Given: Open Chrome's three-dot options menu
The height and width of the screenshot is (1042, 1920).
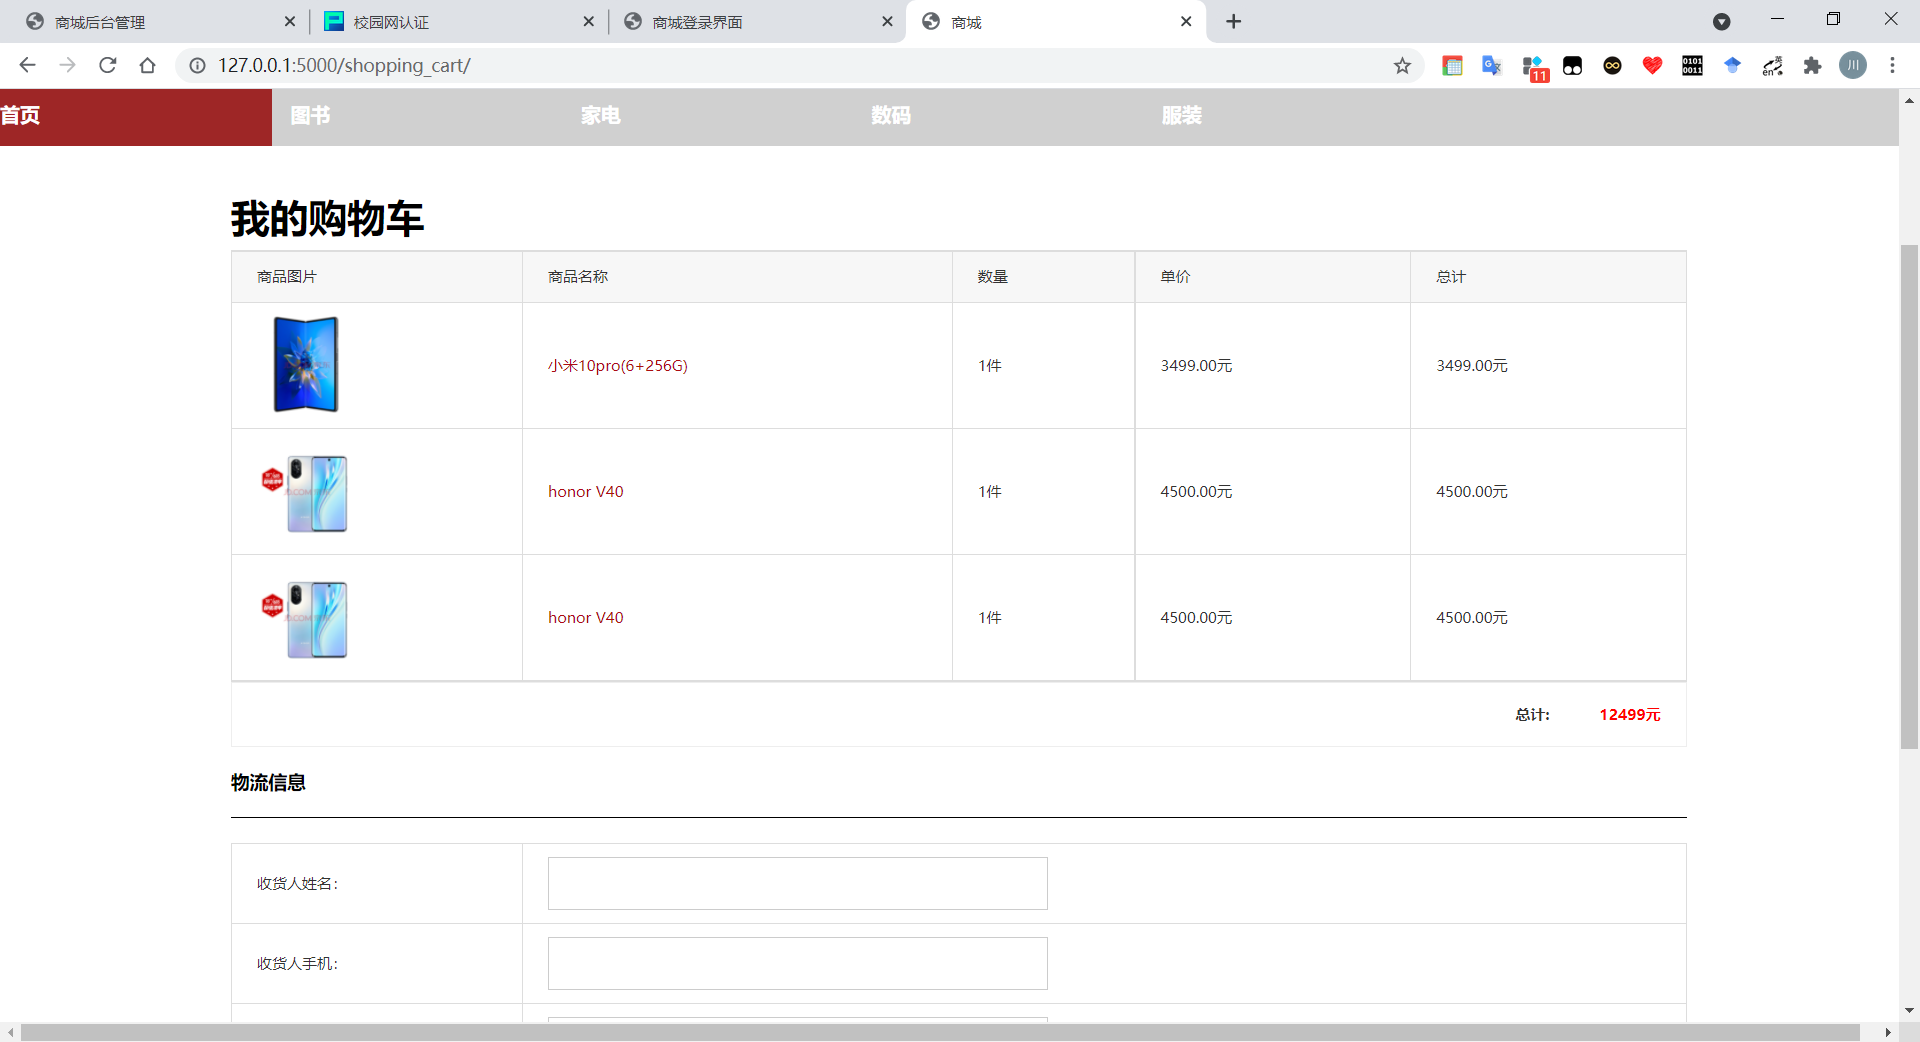Looking at the screenshot, I should (1893, 65).
